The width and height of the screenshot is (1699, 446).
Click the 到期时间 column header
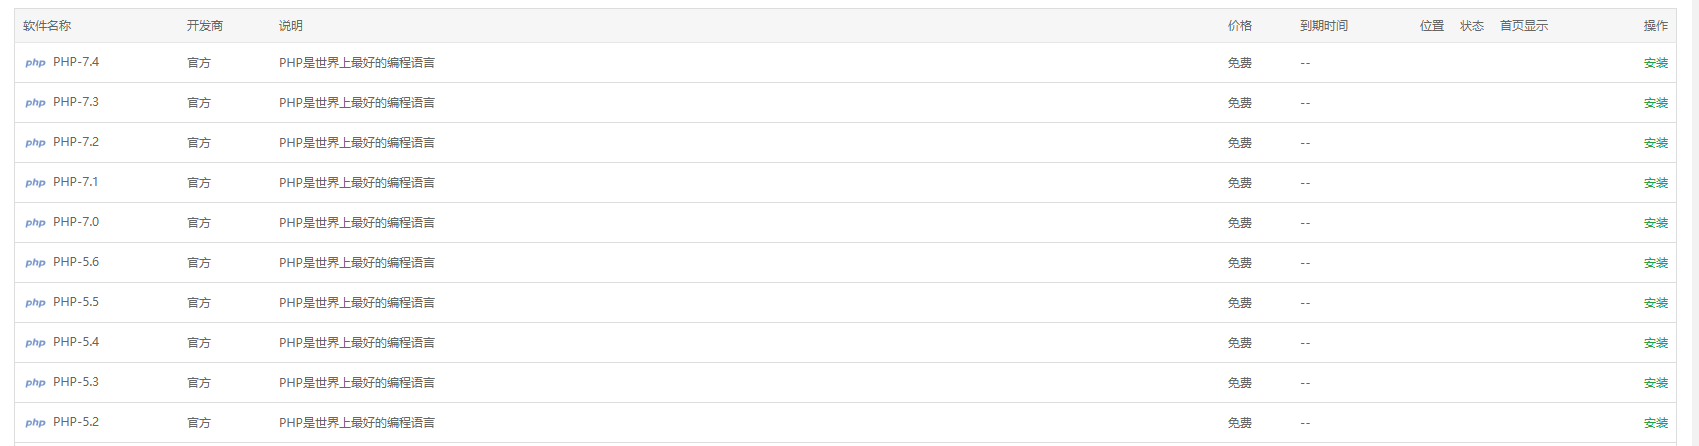1323,26
